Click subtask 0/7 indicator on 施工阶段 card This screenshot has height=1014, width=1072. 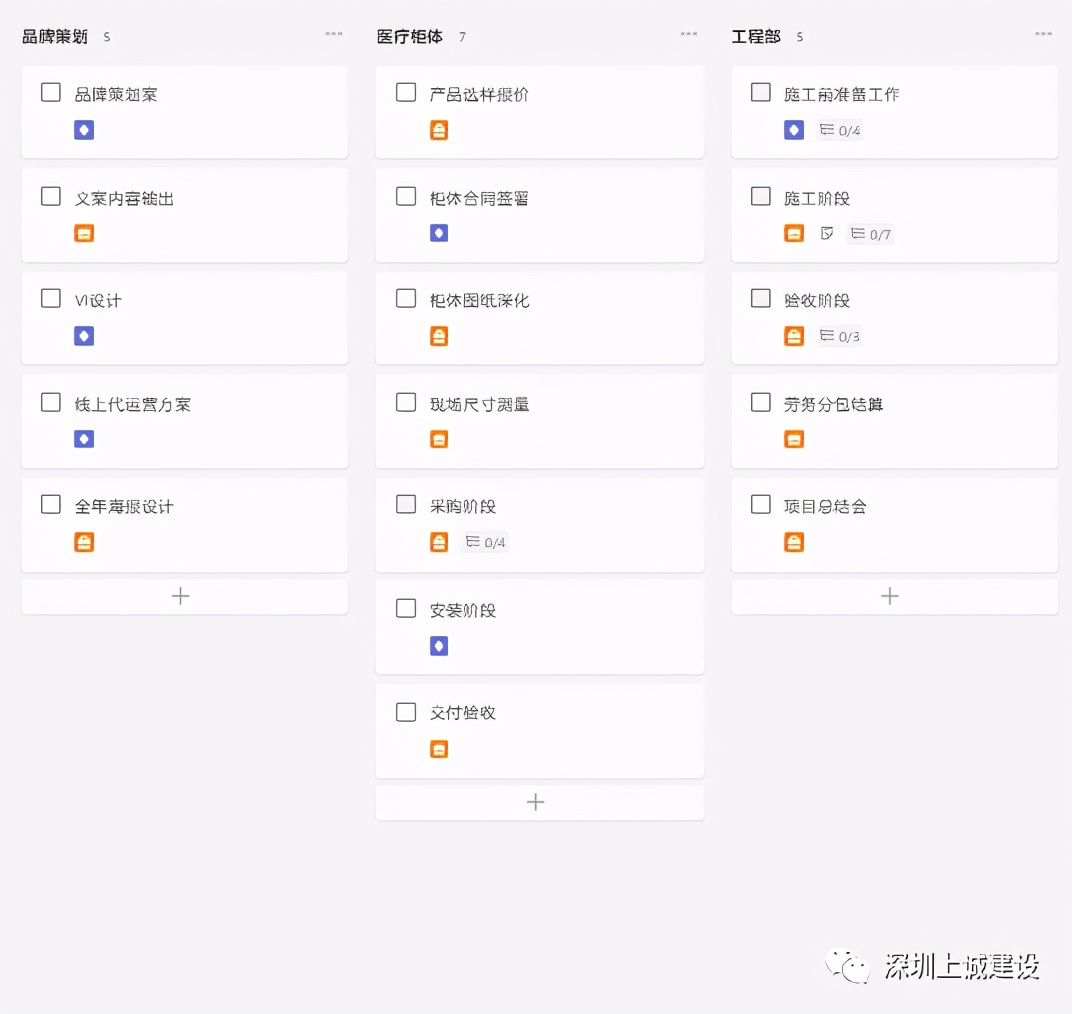(870, 234)
